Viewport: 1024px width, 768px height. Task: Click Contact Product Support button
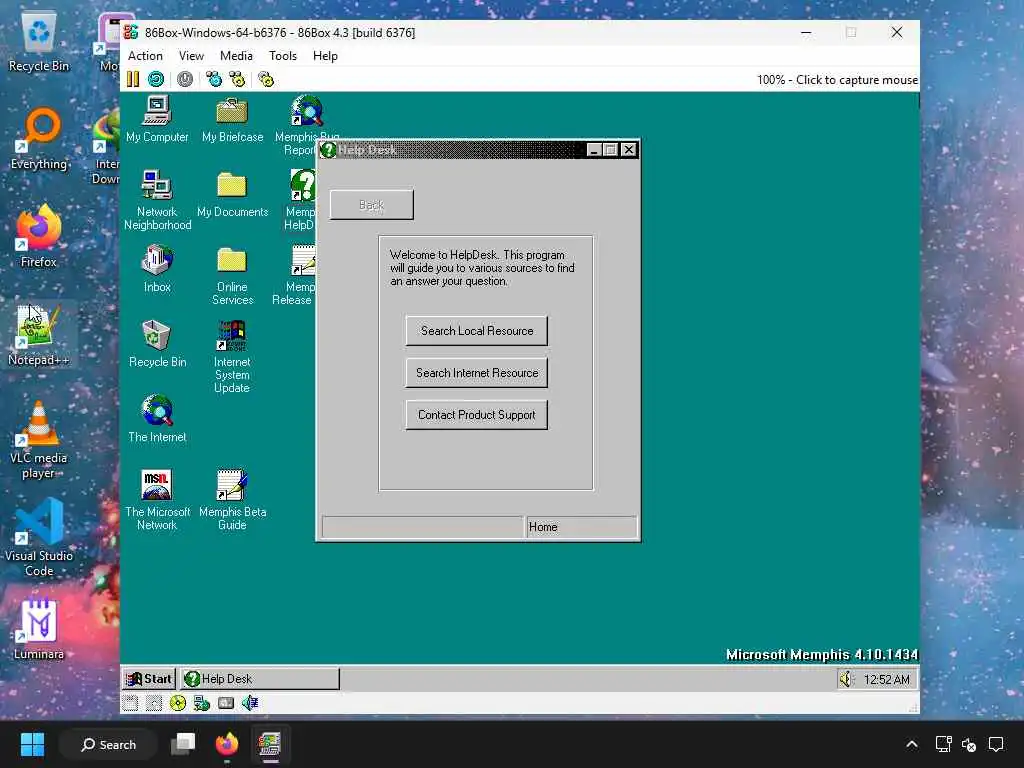(x=477, y=415)
